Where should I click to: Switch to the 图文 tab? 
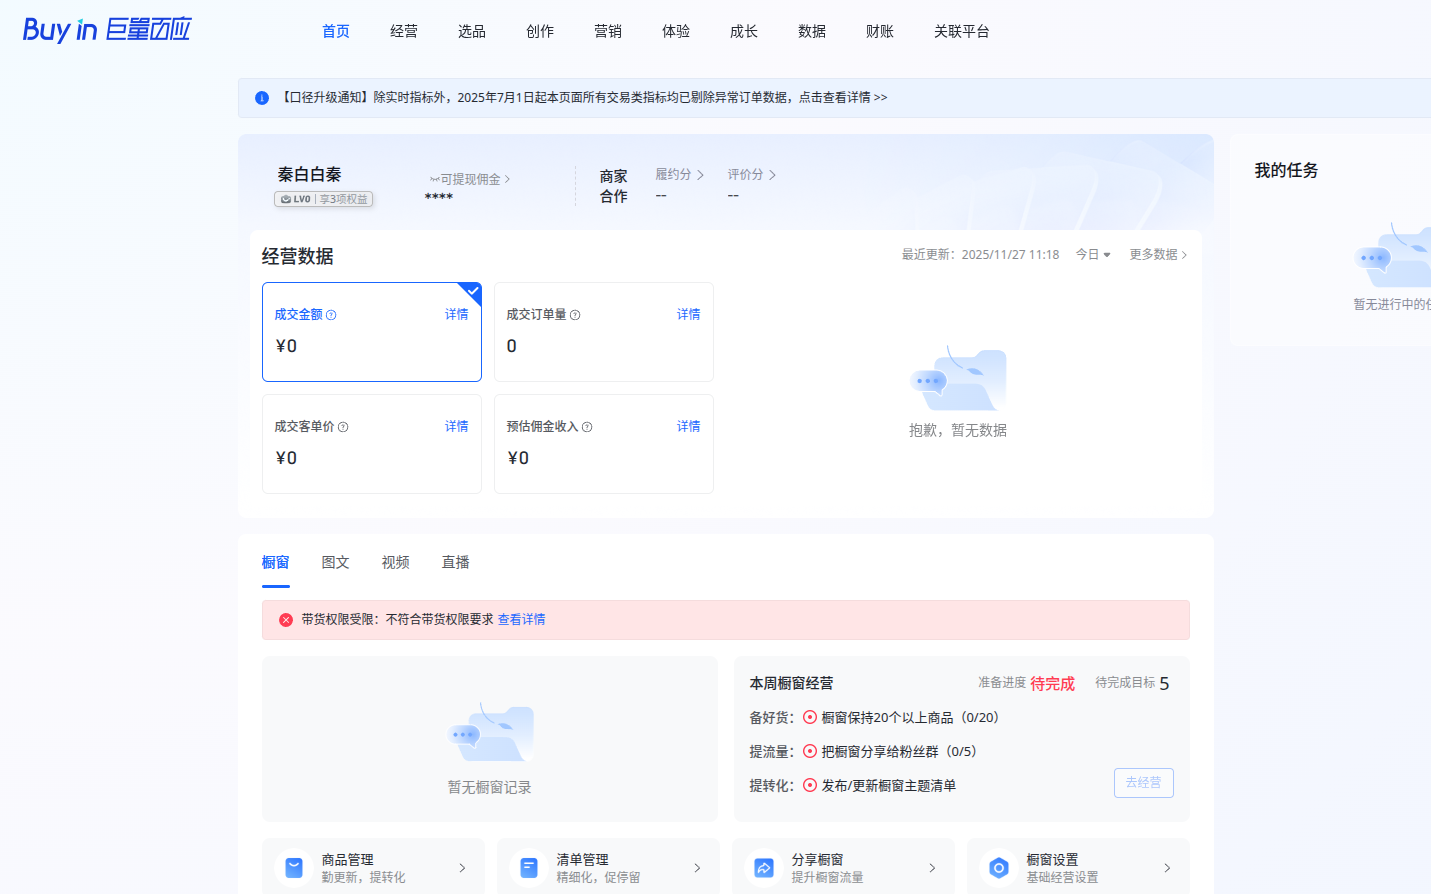335,562
